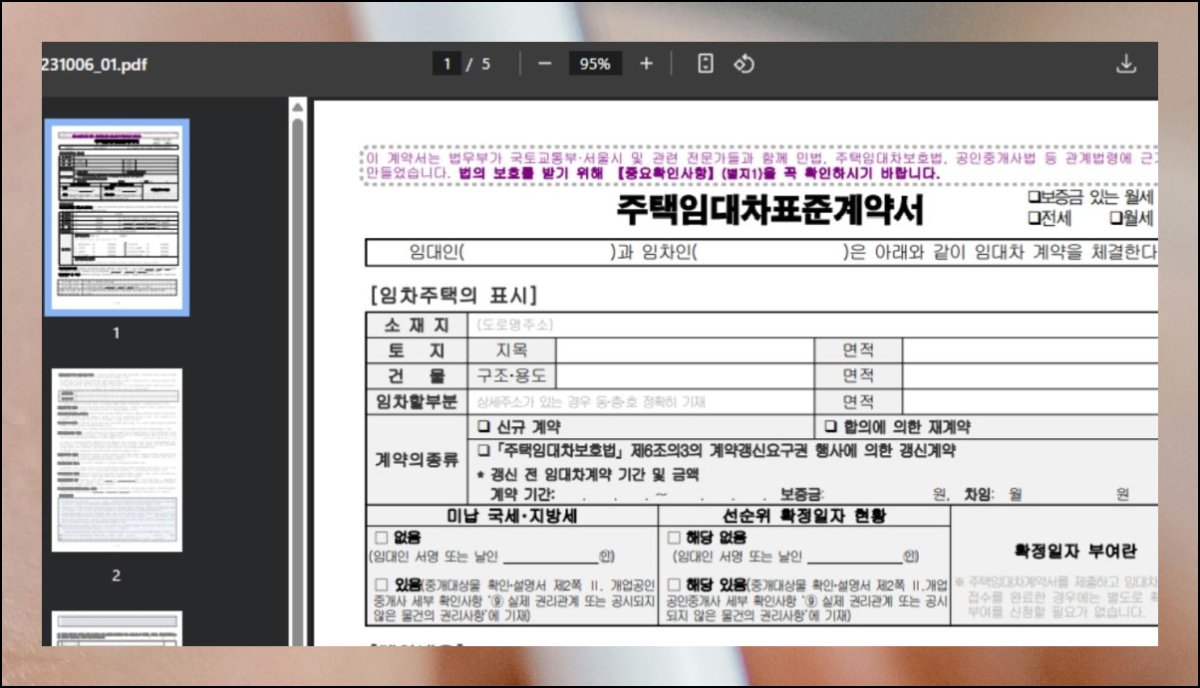The image size is (1200, 688).
Task: Check the 합의에 의한 재계약 checkbox
Action: coord(831,427)
